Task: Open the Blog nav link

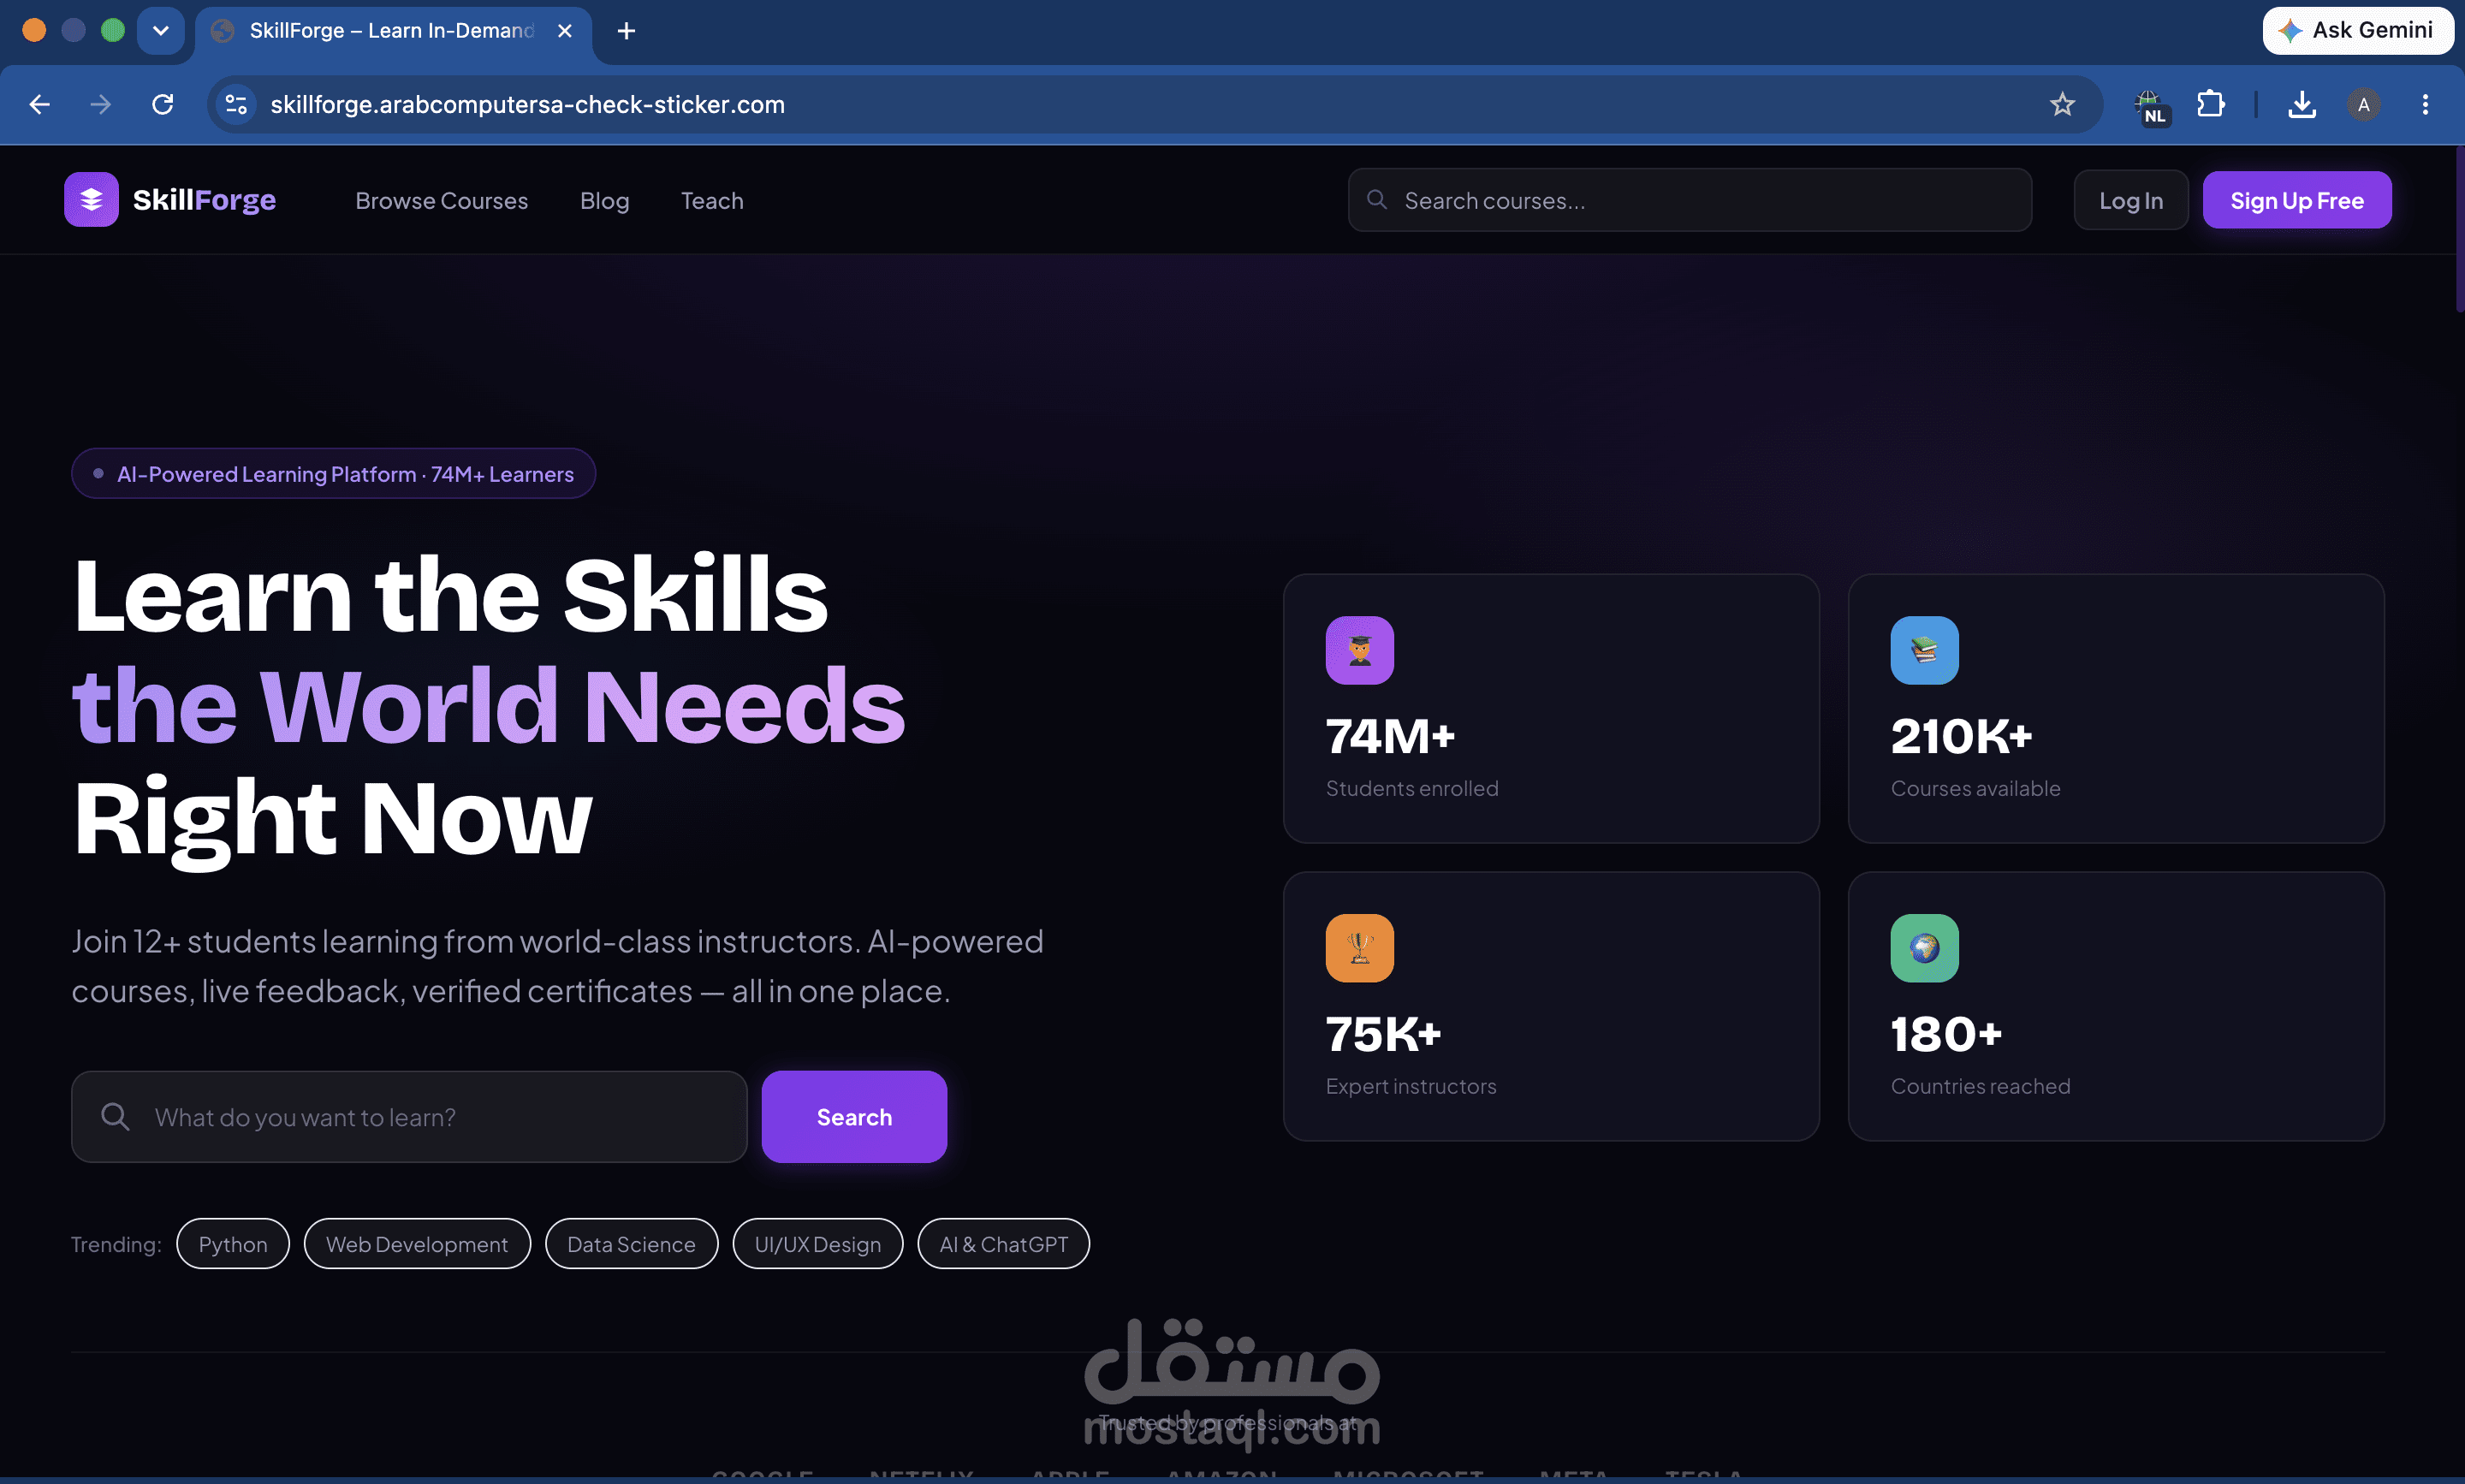Action: [x=604, y=201]
